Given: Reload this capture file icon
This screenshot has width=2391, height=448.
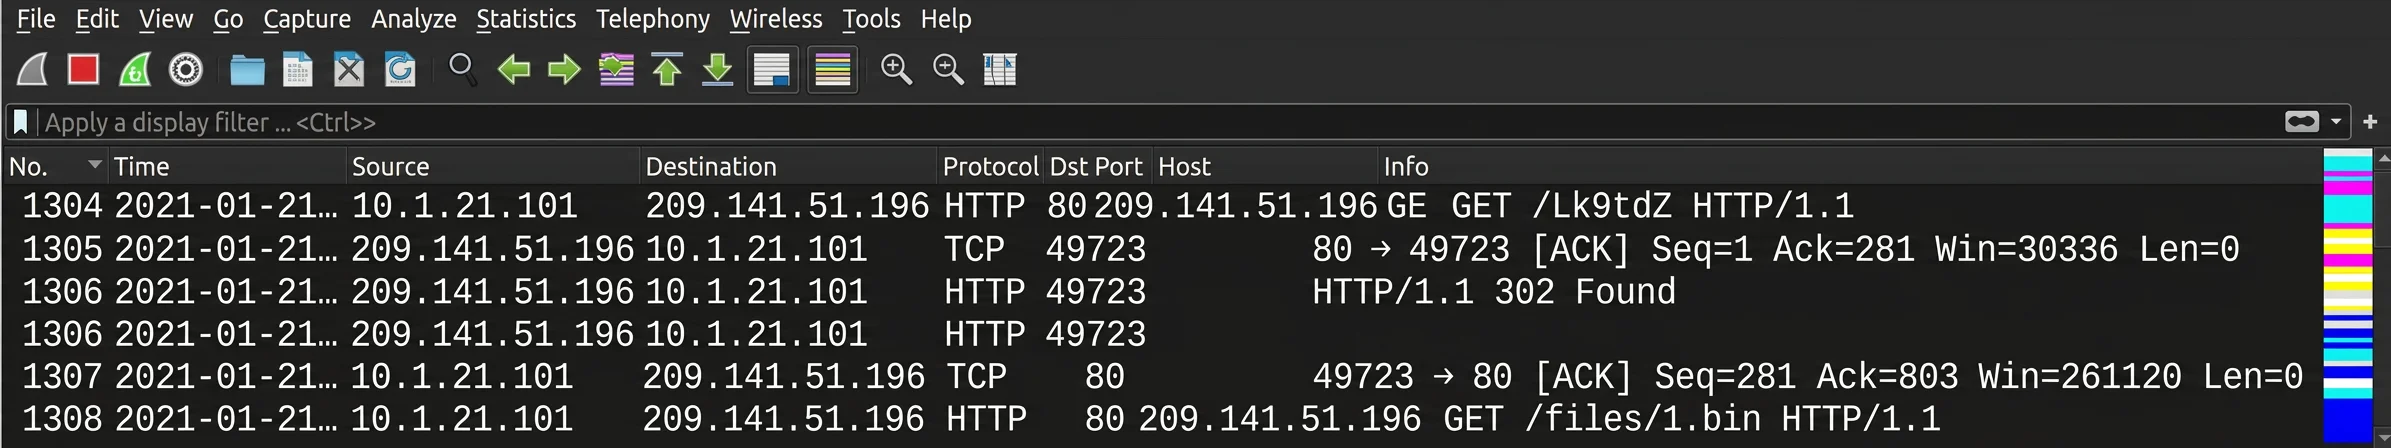Looking at the screenshot, I should [400, 70].
